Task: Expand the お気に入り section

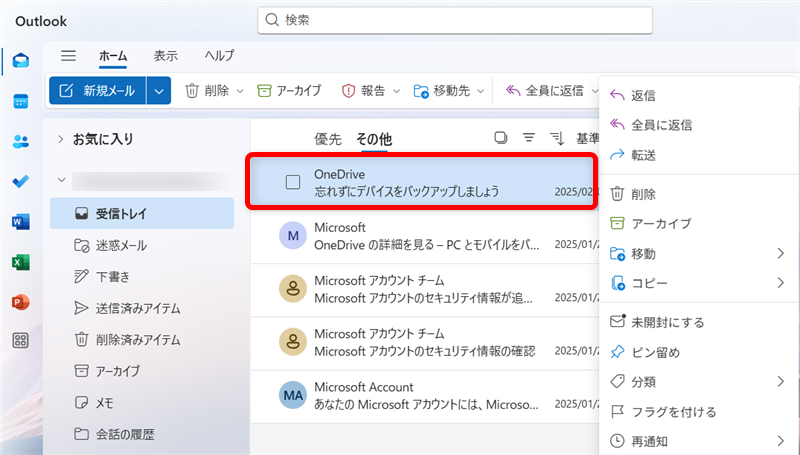Action: tap(61, 139)
